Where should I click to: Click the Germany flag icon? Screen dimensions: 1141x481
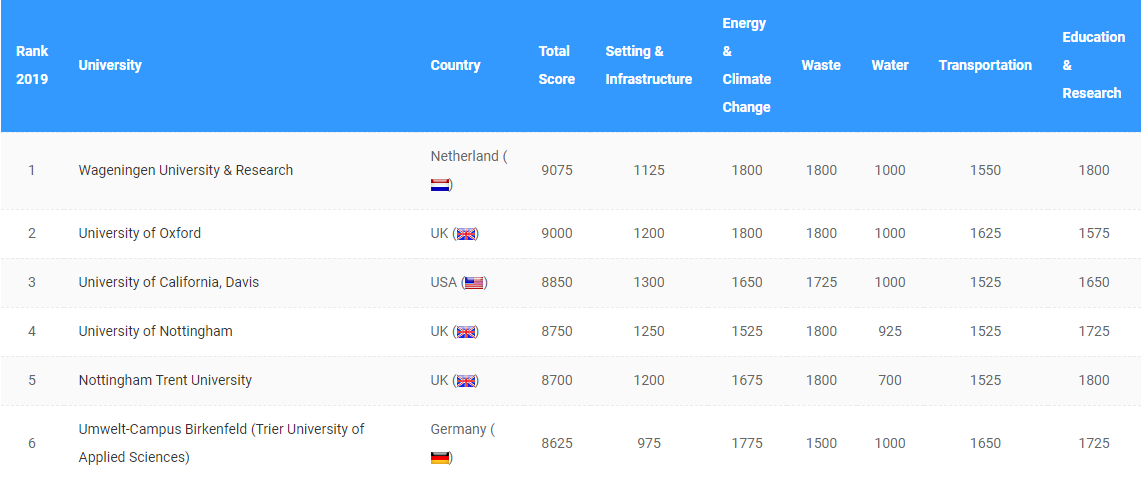tap(440, 458)
